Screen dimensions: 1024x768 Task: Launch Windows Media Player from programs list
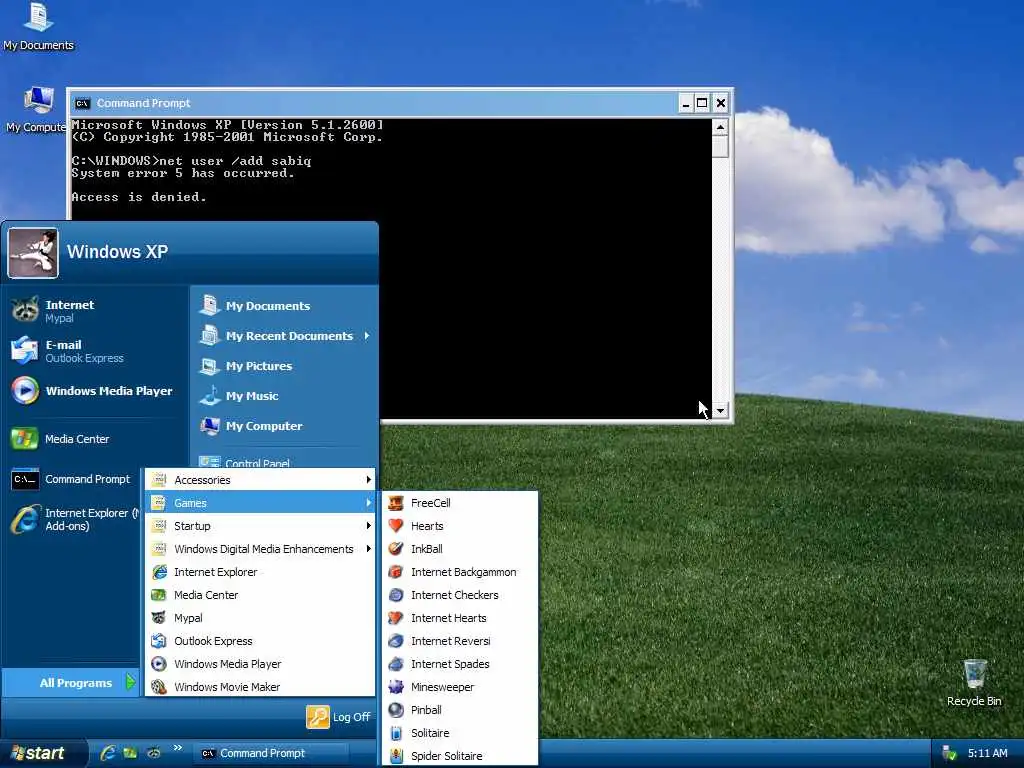[x=260, y=664]
